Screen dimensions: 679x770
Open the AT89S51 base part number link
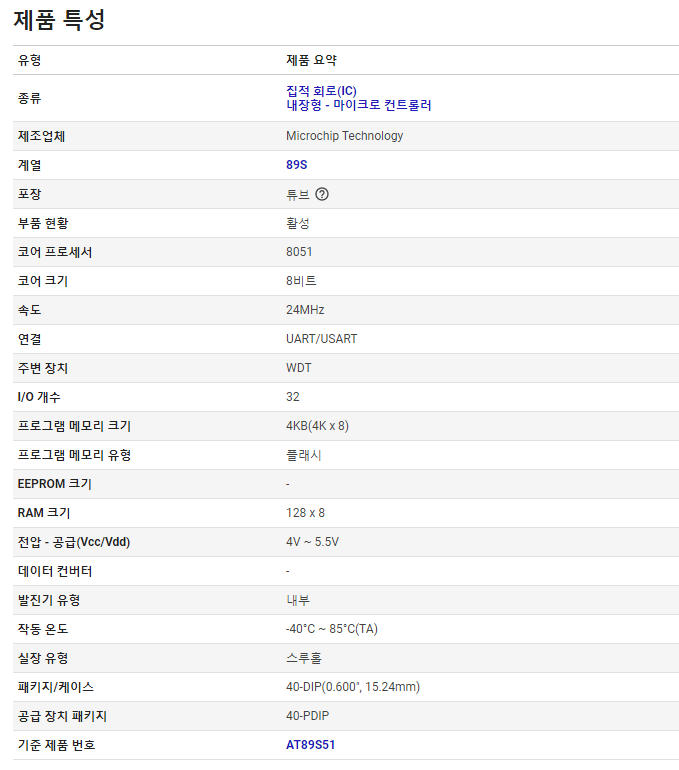pos(311,745)
